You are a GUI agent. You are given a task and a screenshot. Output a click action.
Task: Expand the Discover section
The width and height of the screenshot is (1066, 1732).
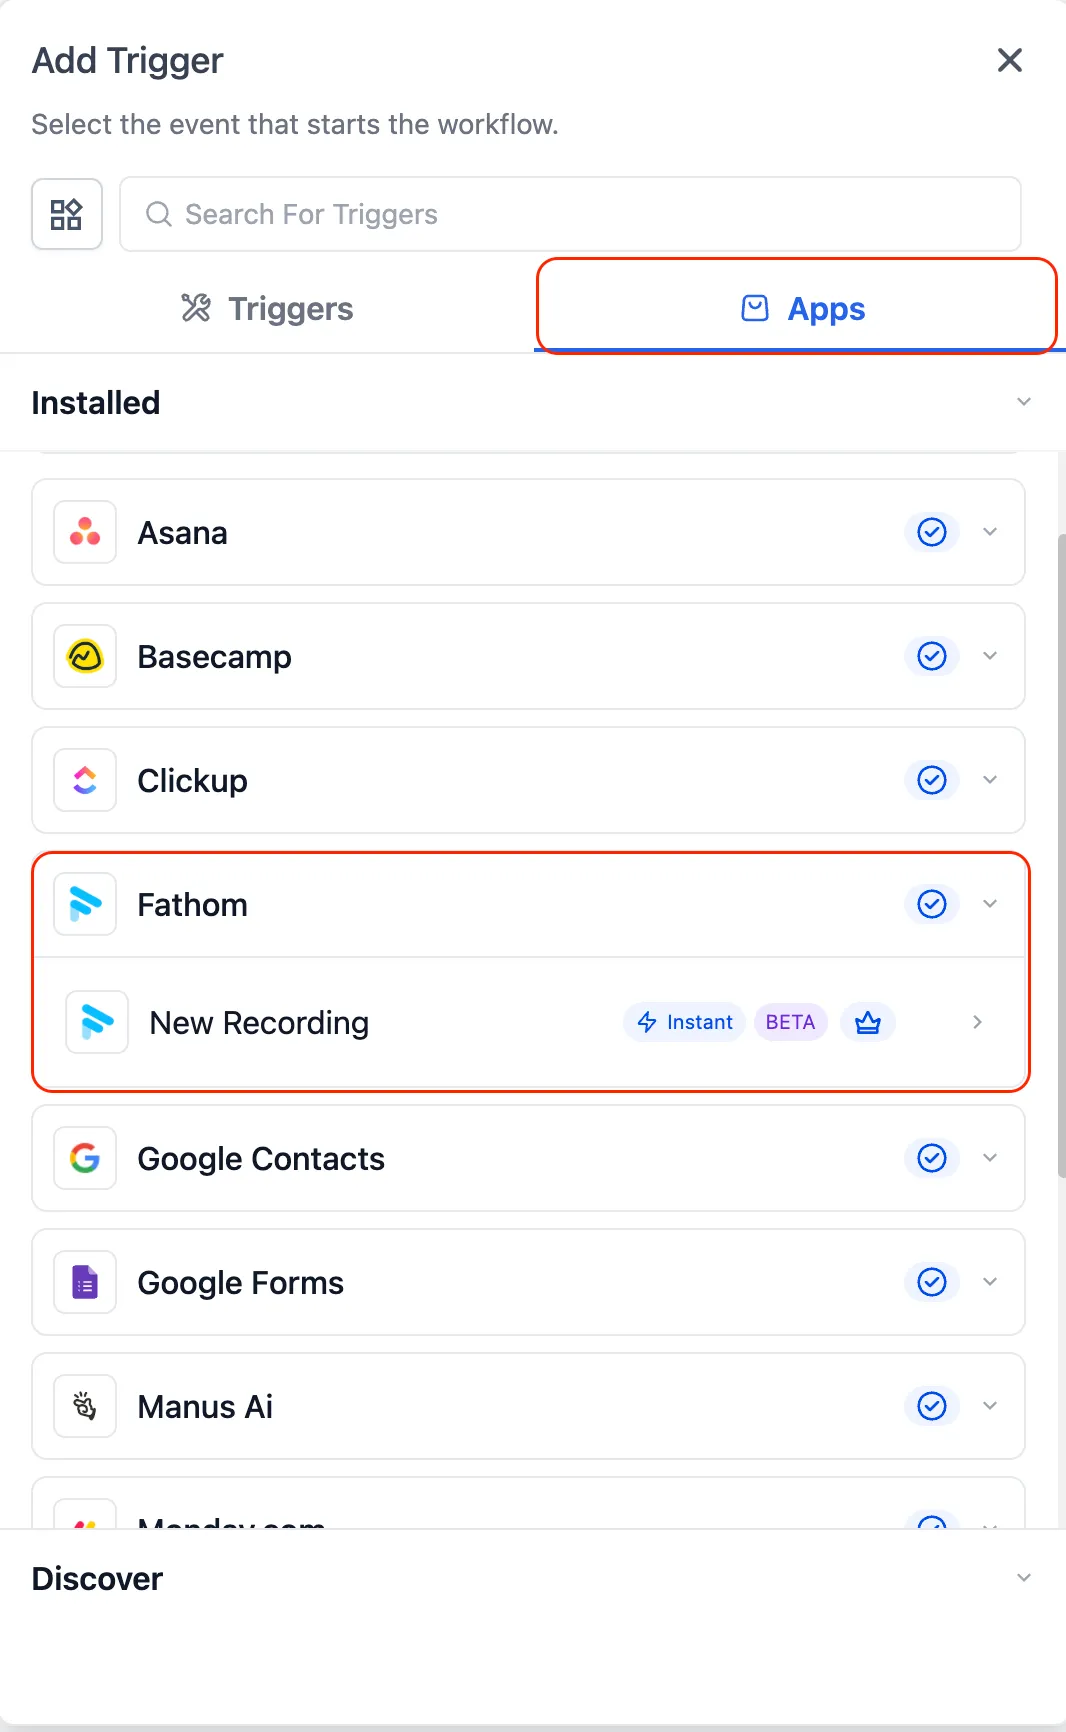1024,1578
